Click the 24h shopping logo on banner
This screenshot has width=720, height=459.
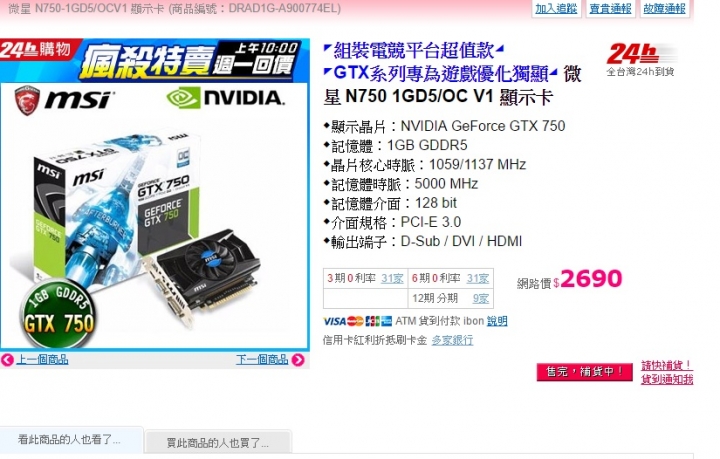click(36, 50)
